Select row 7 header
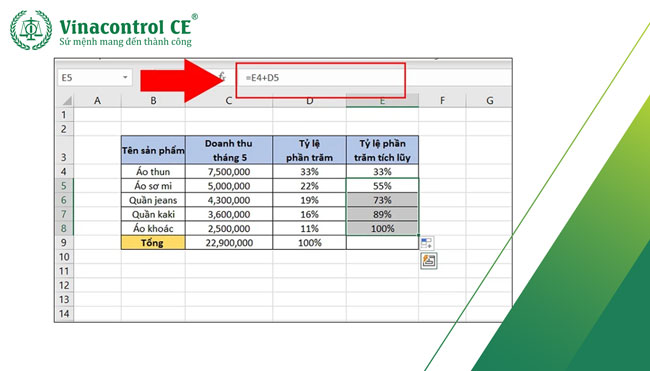The image size is (650, 371). [64, 214]
